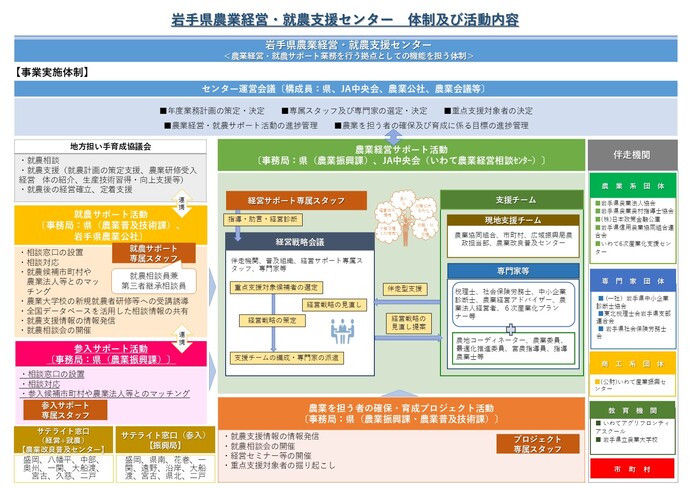Click the 現地支援チーム header
This screenshot has width=690, height=488.
coord(513,220)
